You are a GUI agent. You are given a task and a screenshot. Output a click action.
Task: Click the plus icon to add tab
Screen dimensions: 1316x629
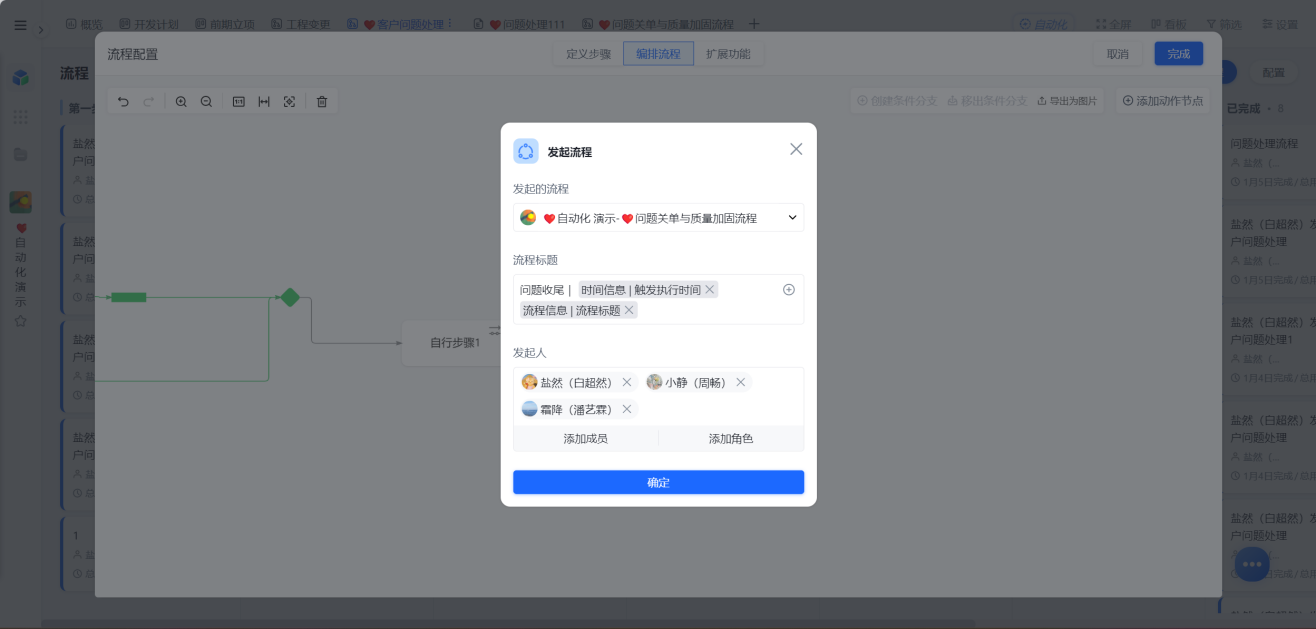754,24
